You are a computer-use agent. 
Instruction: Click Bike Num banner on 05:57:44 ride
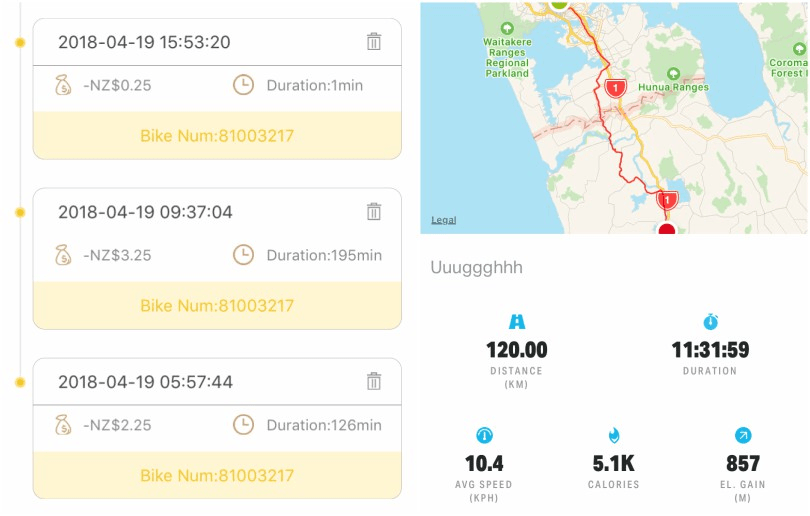(217, 475)
